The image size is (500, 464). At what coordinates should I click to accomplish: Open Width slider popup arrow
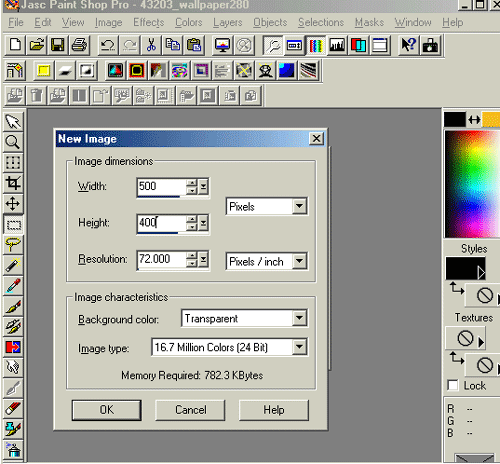point(203,187)
